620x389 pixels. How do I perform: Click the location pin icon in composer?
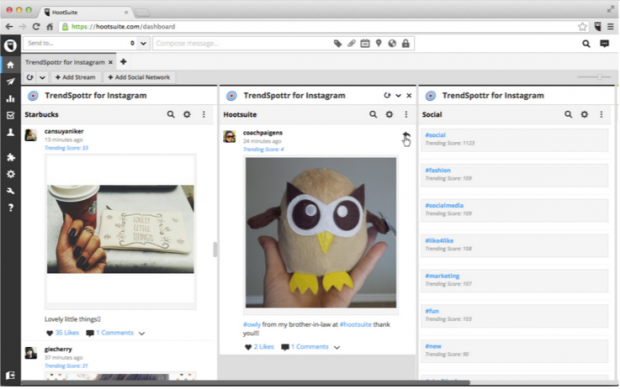coord(379,43)
